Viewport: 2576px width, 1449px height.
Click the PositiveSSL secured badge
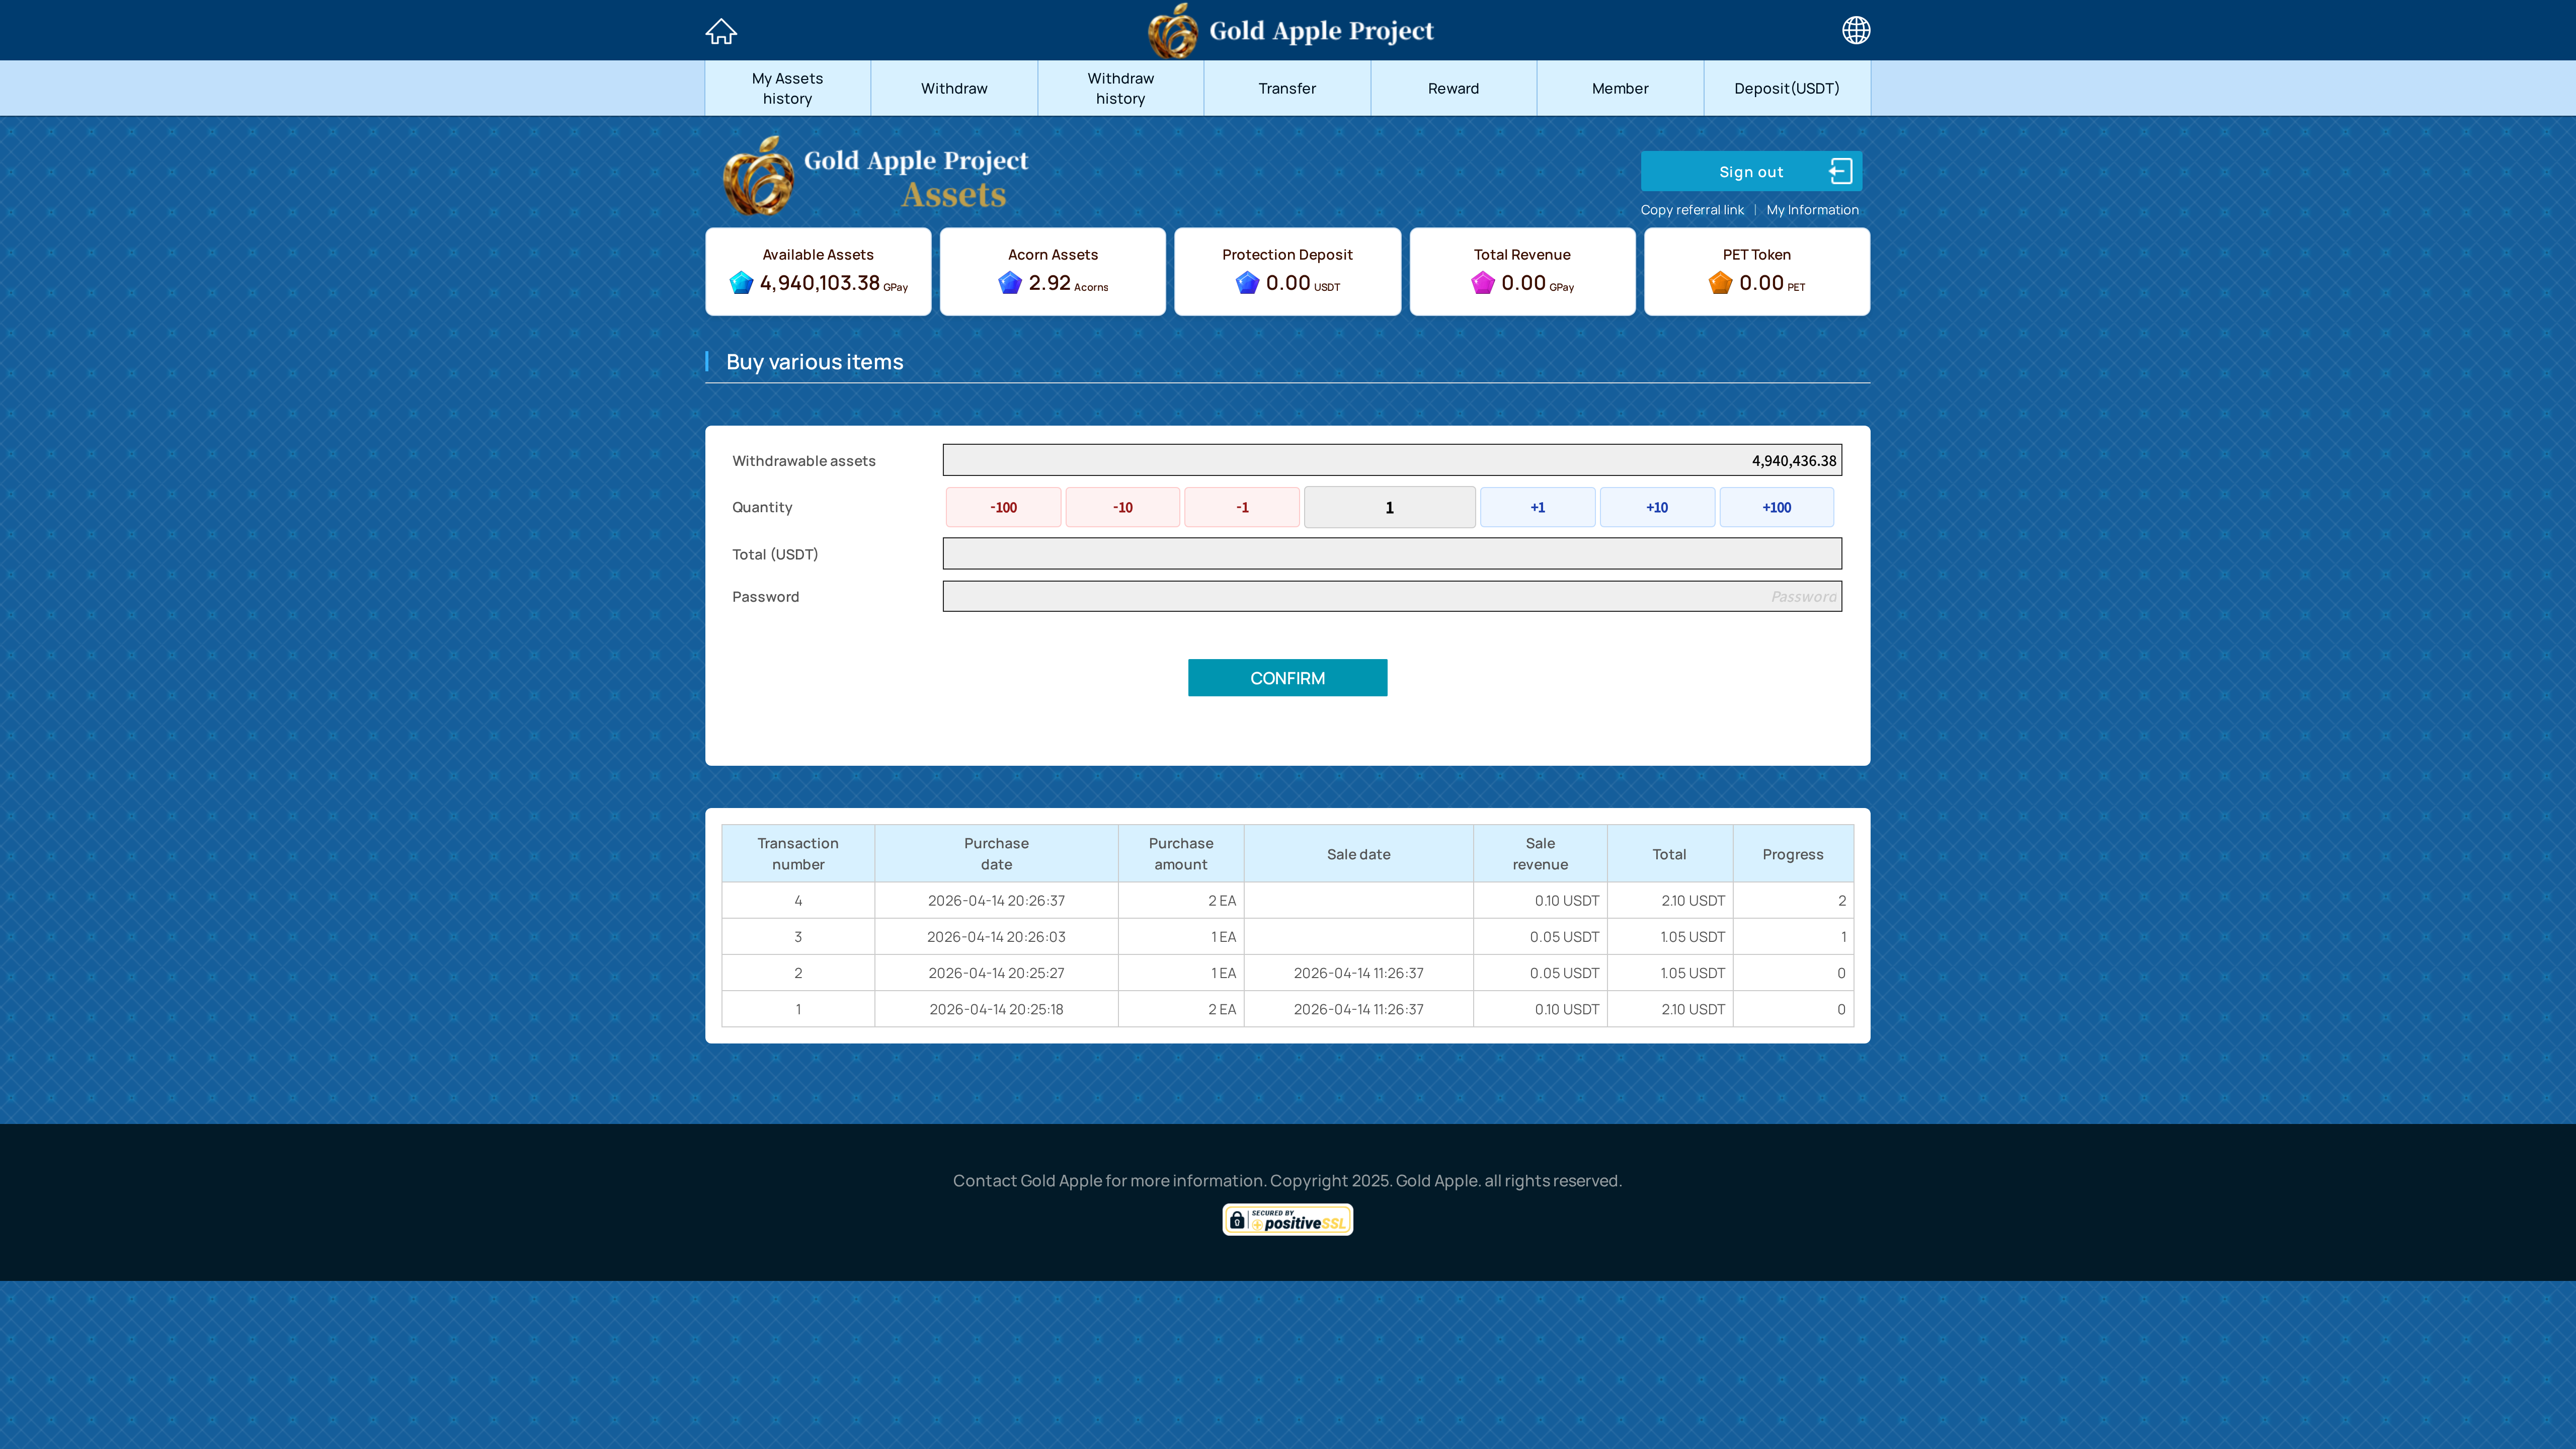[1287, 1220]
